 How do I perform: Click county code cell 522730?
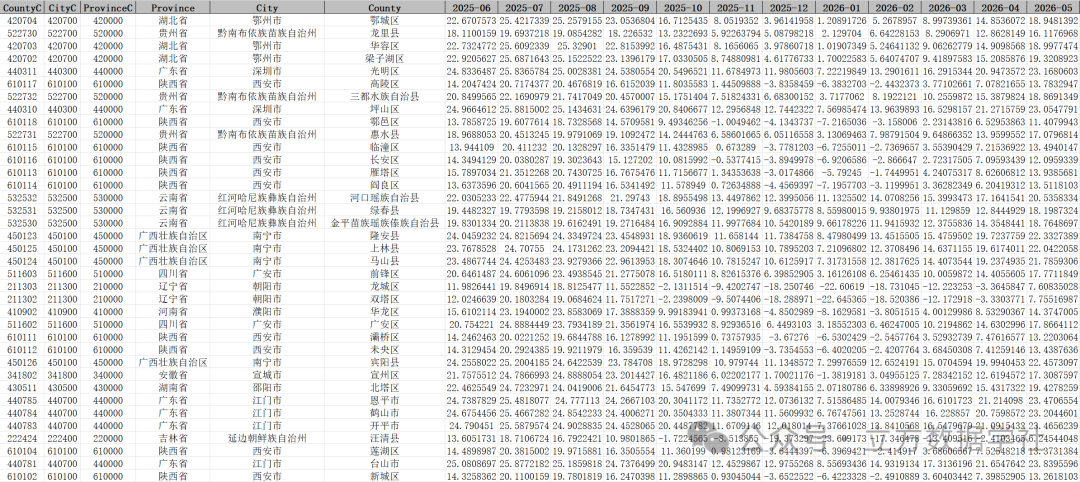[x=22, y=33]
